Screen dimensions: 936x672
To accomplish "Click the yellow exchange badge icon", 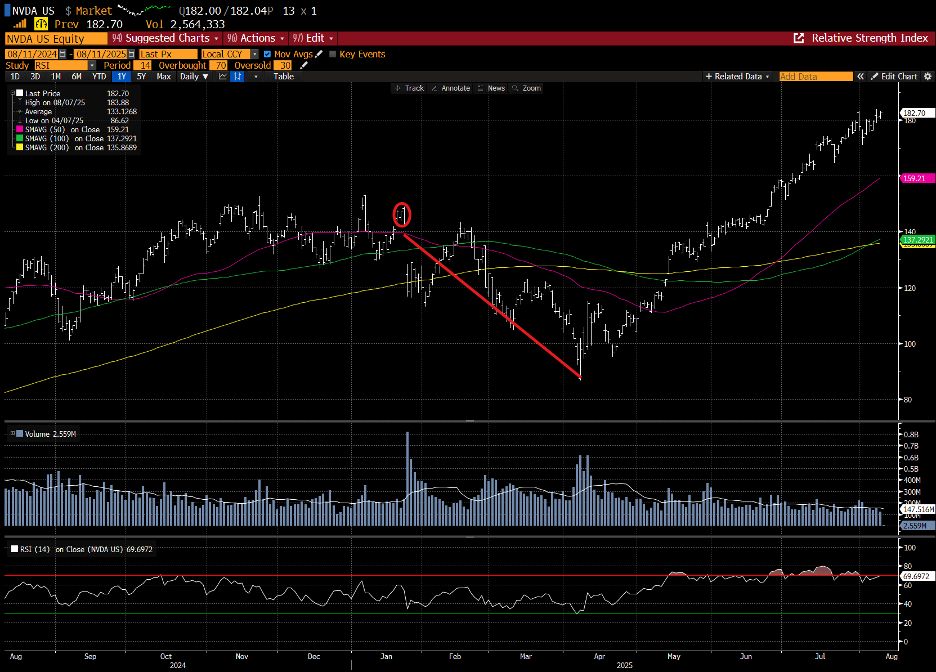I will click(41, 24).
